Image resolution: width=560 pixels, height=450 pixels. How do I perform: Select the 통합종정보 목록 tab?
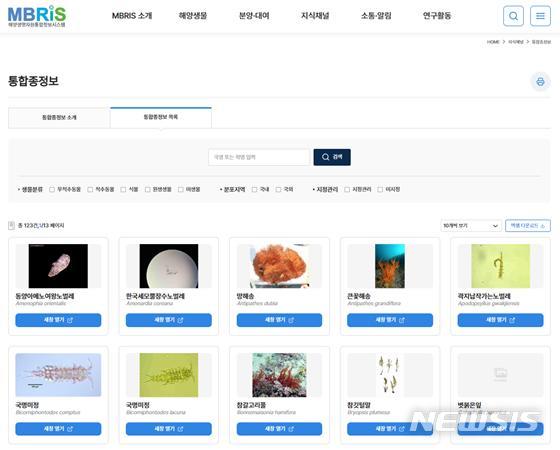coord(161,117)
